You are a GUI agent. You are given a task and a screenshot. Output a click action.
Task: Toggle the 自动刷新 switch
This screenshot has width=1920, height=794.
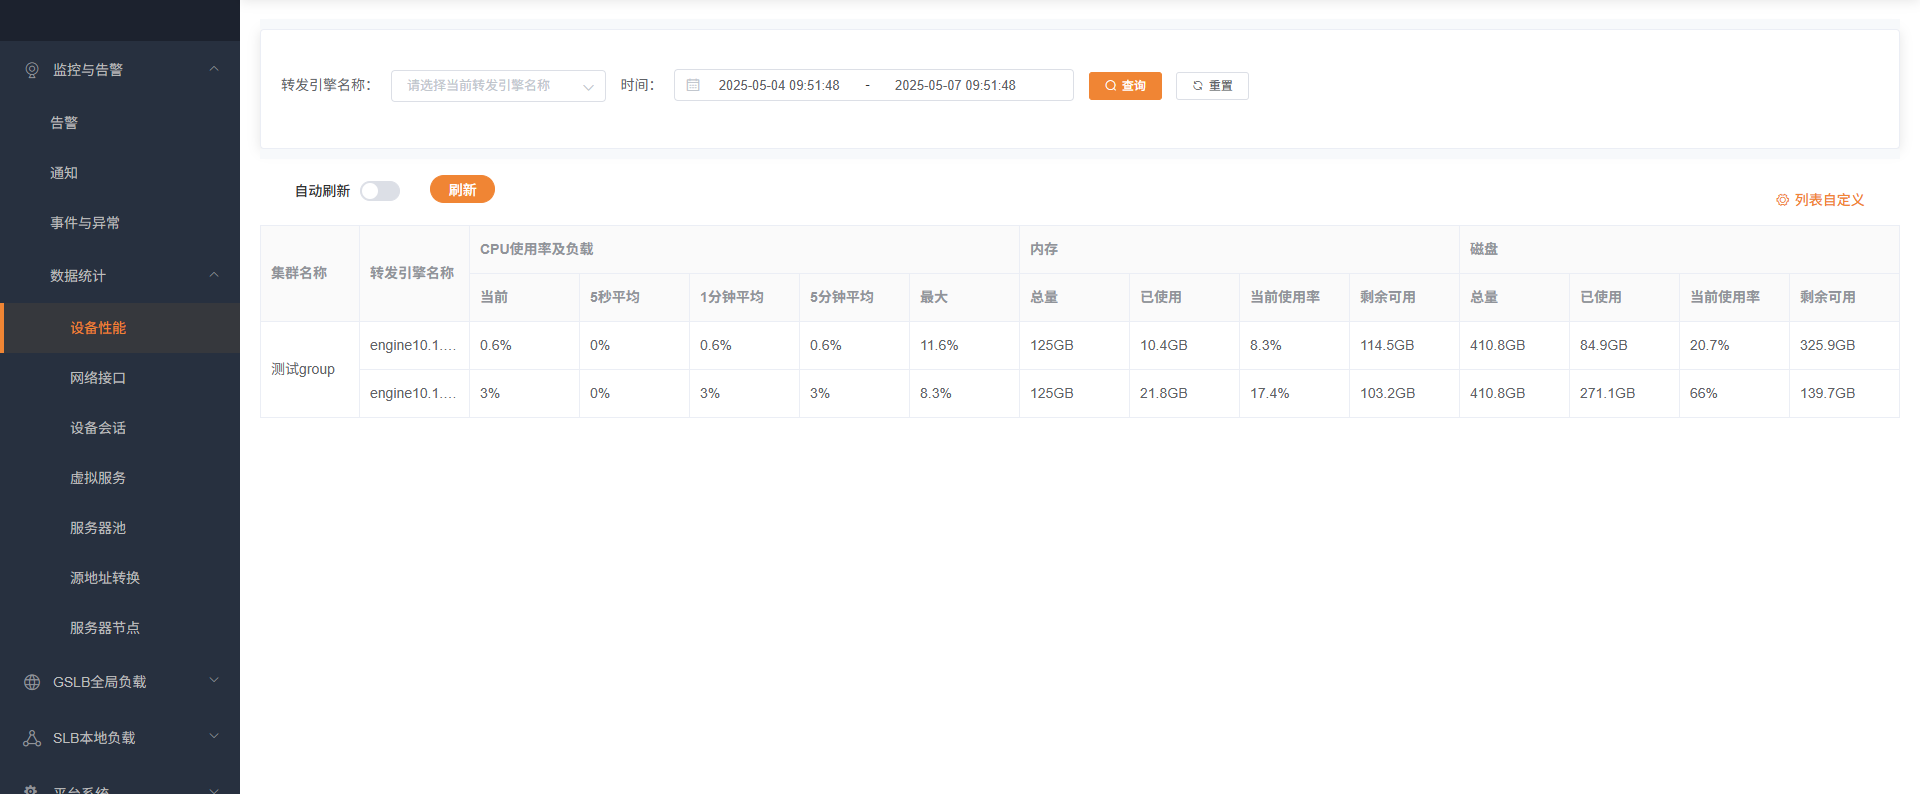[380, 191]
